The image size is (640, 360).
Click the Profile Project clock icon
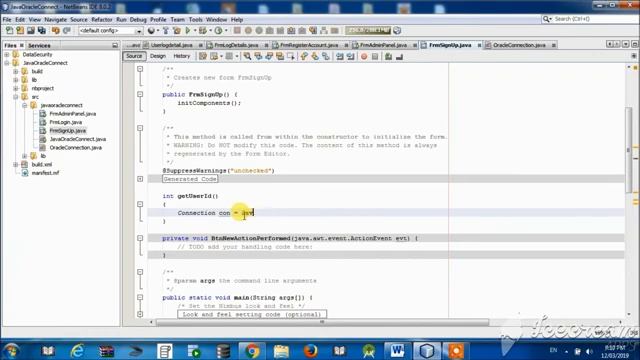click(x=218, y=31)
